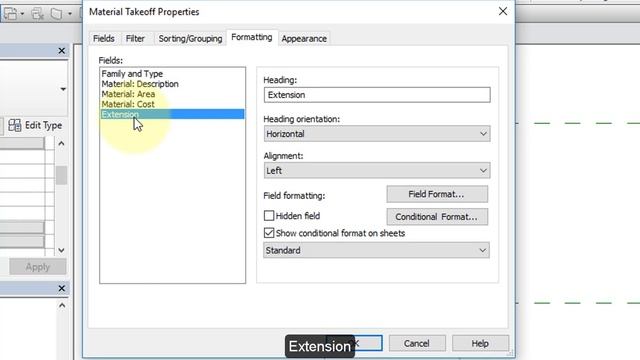Open the Field Format button

coord(437,194)
